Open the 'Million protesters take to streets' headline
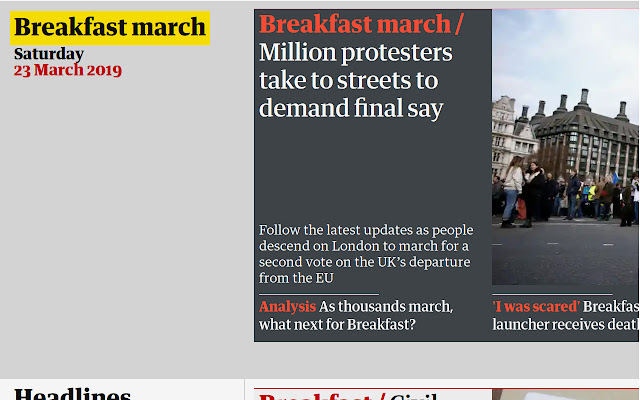This screenshot has width=640, height=400. coord(355,81)
